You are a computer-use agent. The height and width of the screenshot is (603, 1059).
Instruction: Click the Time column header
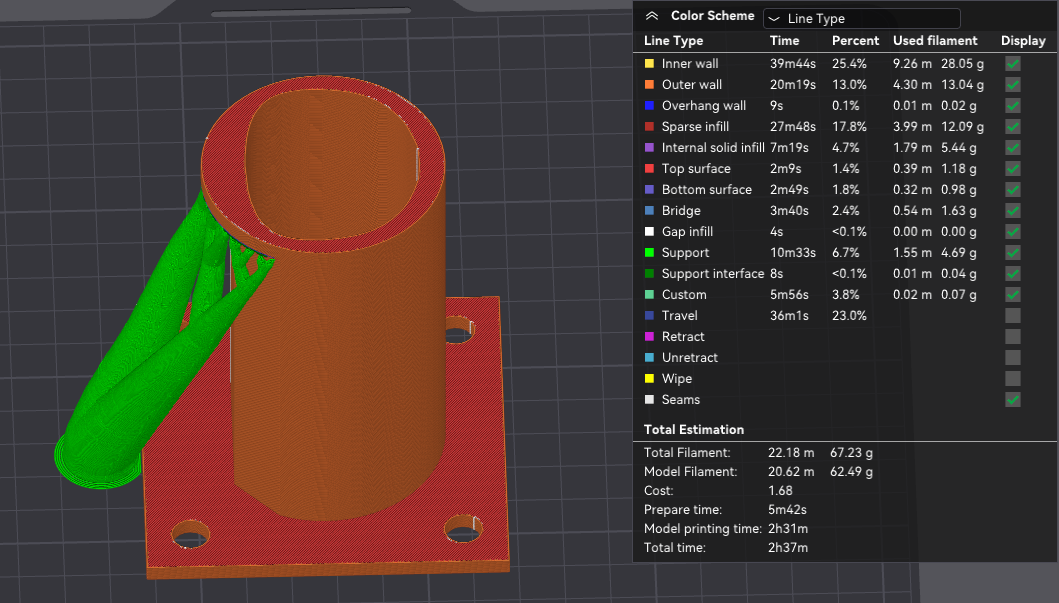784,41
